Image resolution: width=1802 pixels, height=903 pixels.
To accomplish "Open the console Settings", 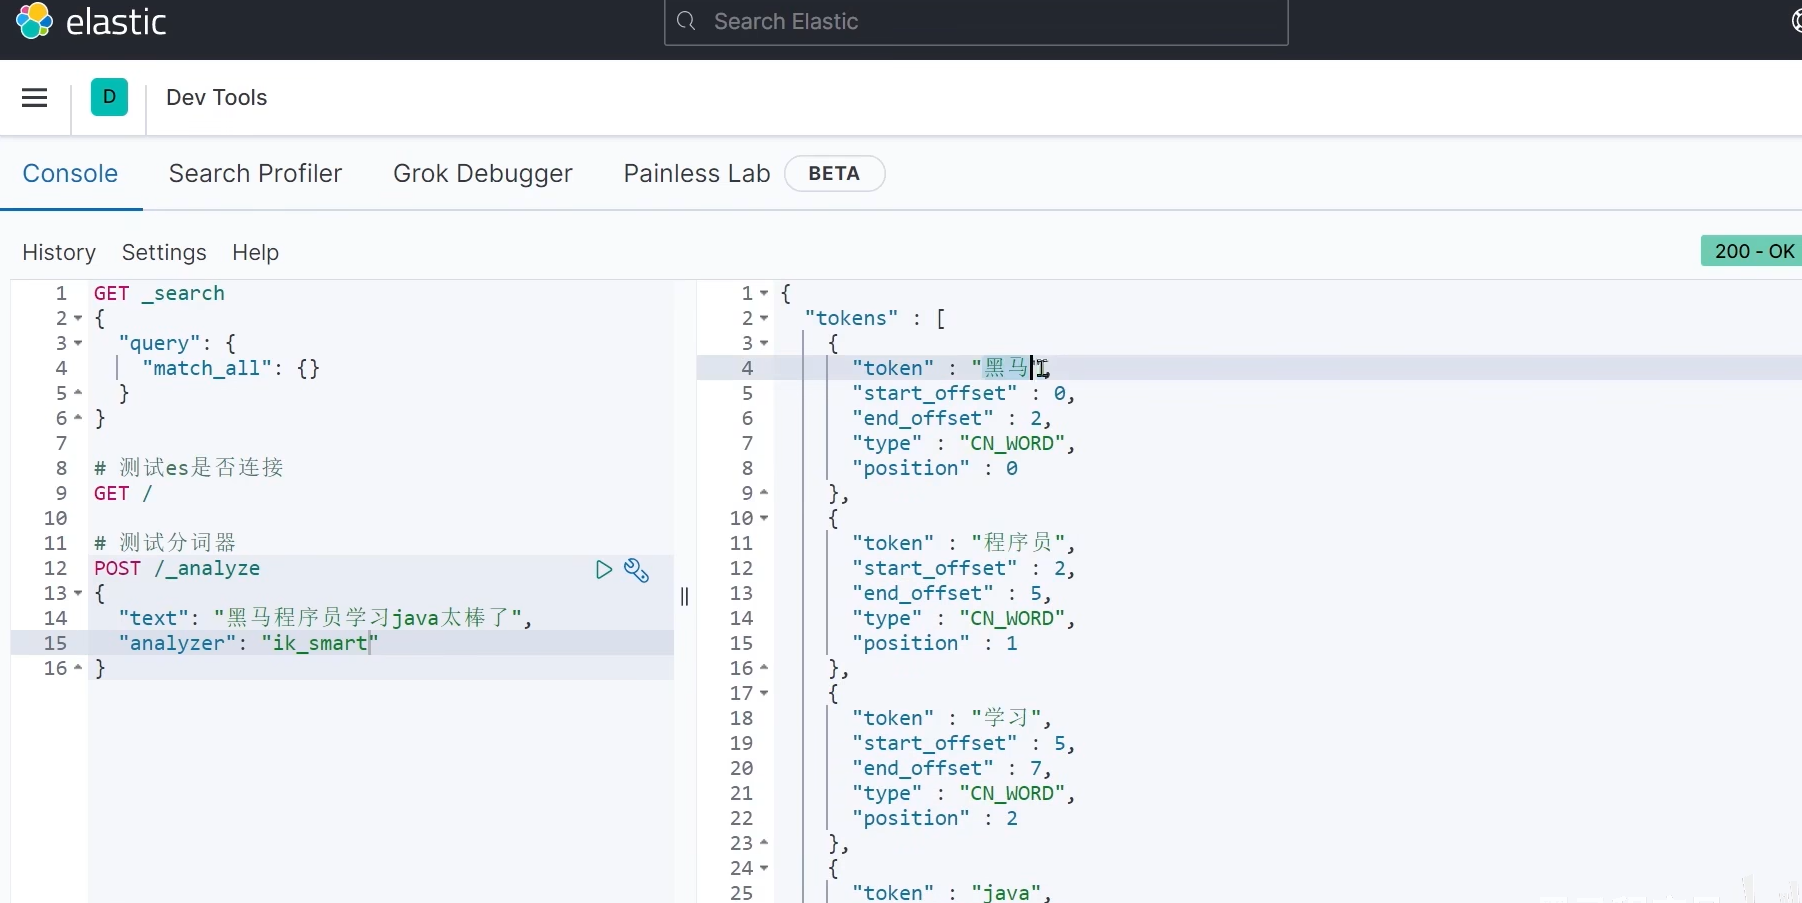I will coord(164,252).
